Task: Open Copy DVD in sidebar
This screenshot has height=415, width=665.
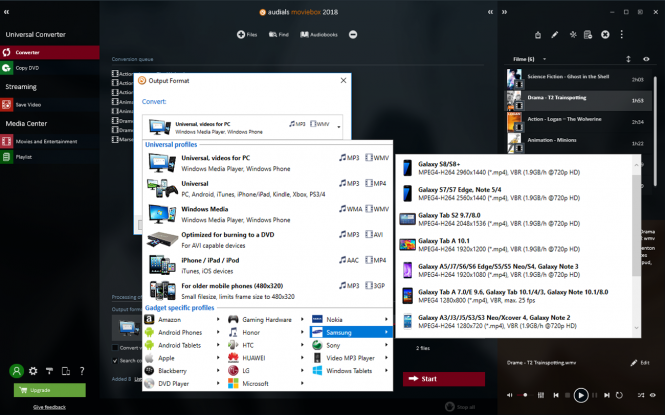Action: pyautogui.click(x=50, y=68)
